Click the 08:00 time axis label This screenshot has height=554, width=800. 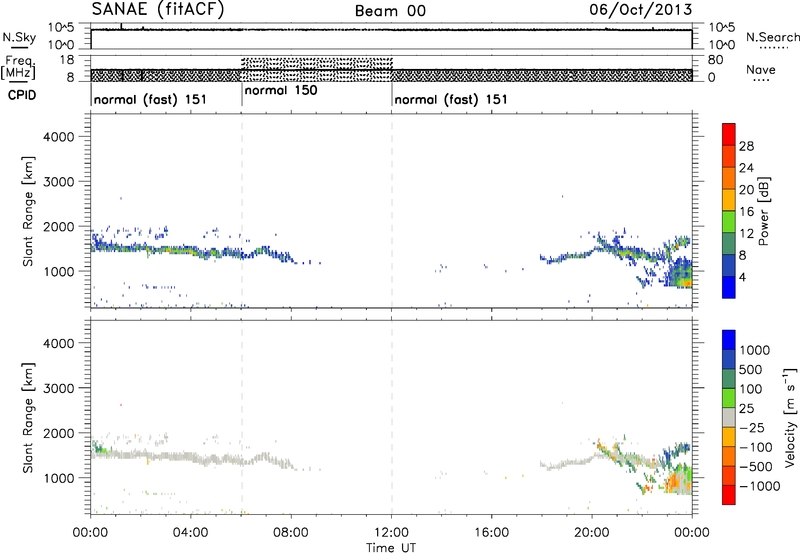[291, 533]
